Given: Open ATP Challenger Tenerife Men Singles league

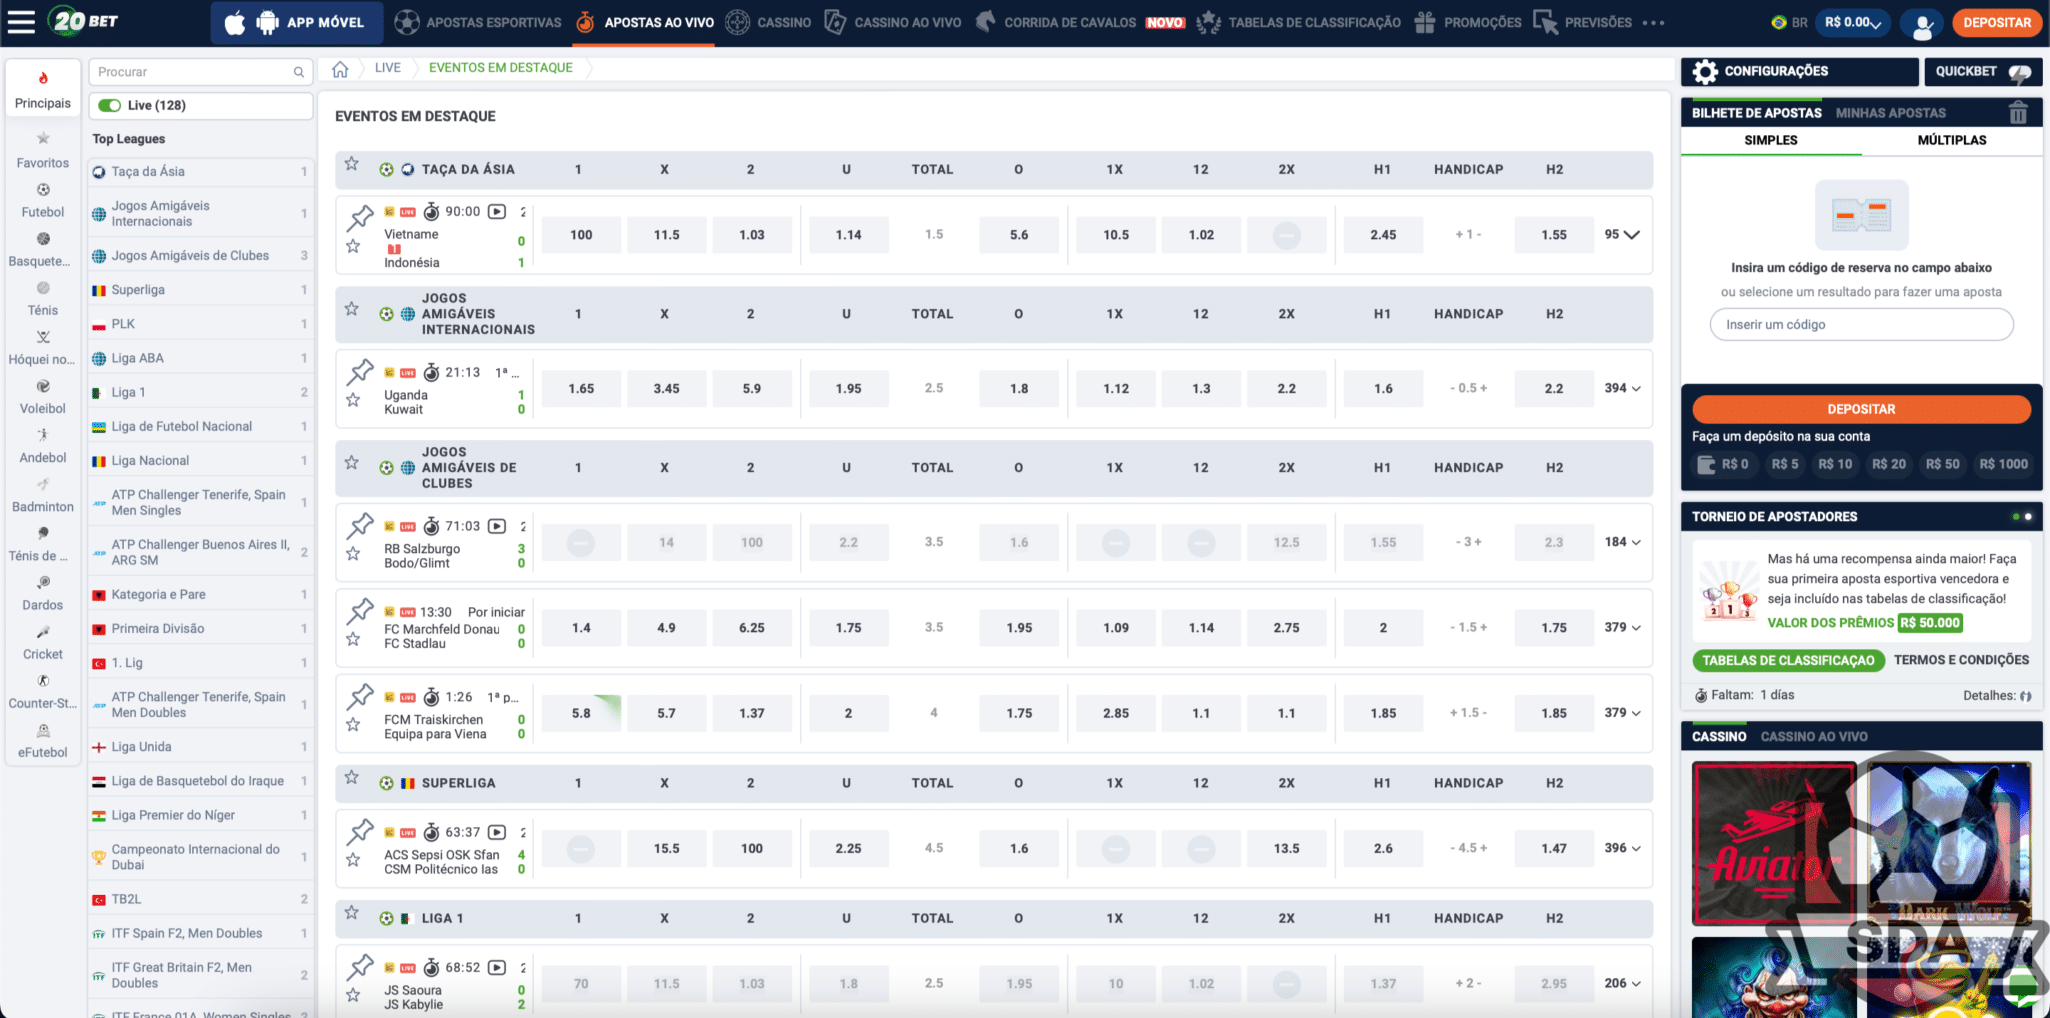Looking at the screenshot, I should coord(200,502).
